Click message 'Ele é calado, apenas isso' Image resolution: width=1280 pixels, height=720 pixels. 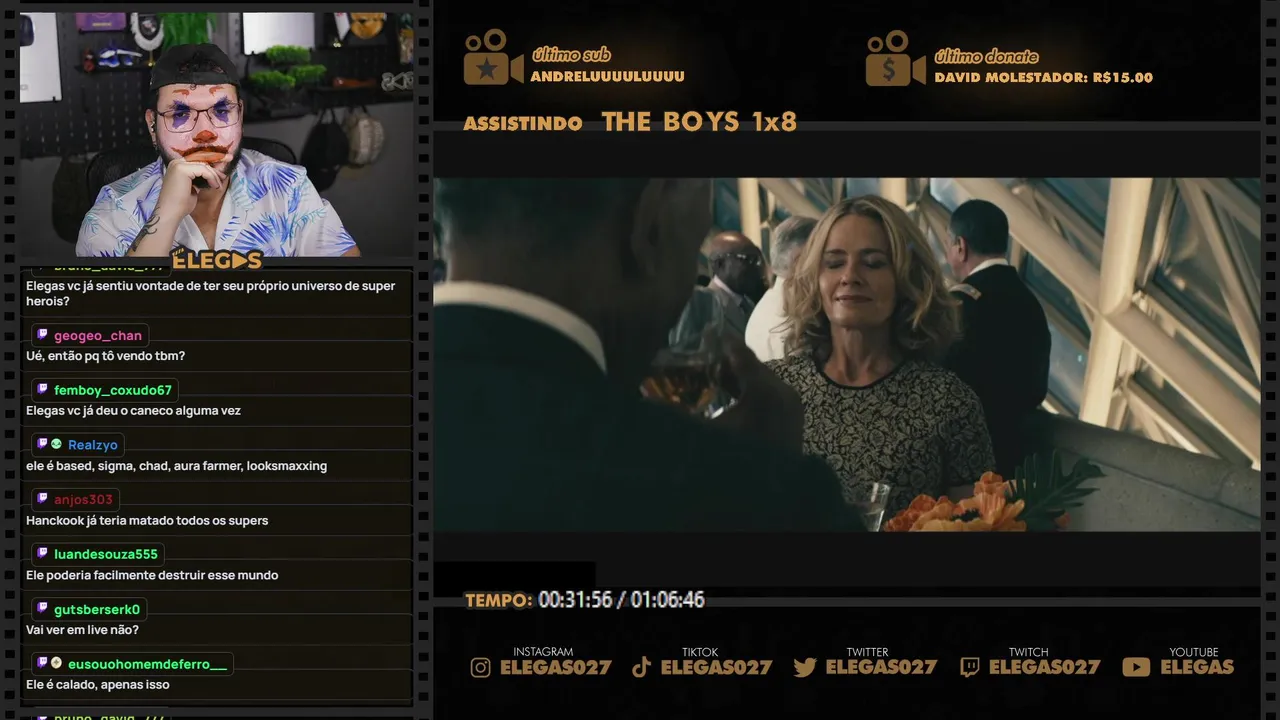tap(97, 685)
